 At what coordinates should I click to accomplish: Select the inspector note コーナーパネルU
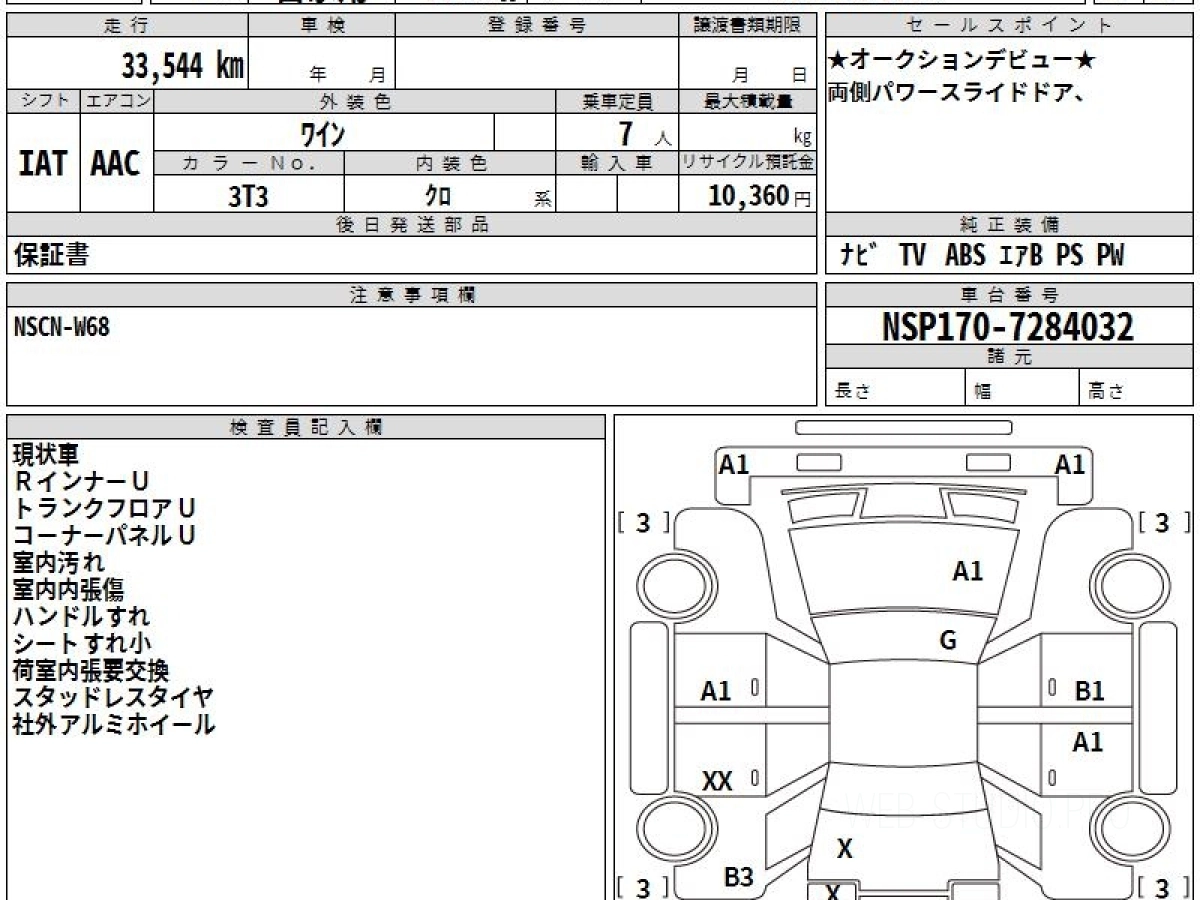(104, 535)
